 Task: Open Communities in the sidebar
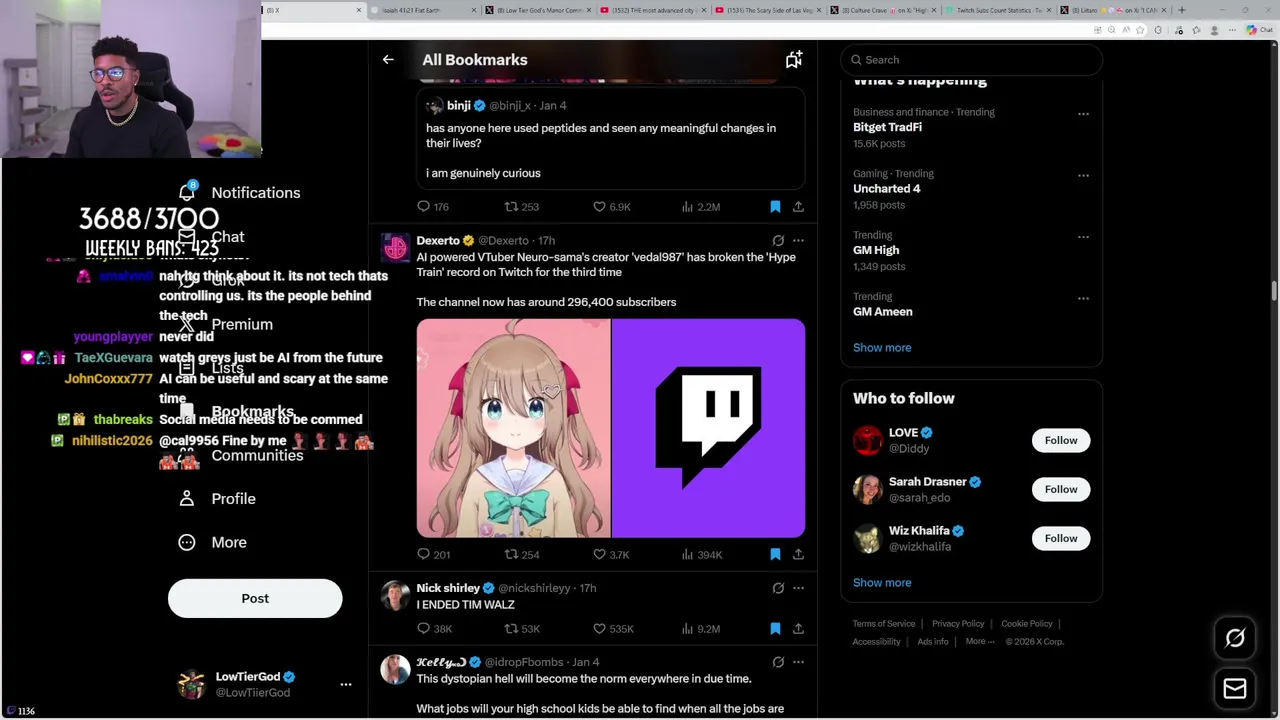point(240,455)
